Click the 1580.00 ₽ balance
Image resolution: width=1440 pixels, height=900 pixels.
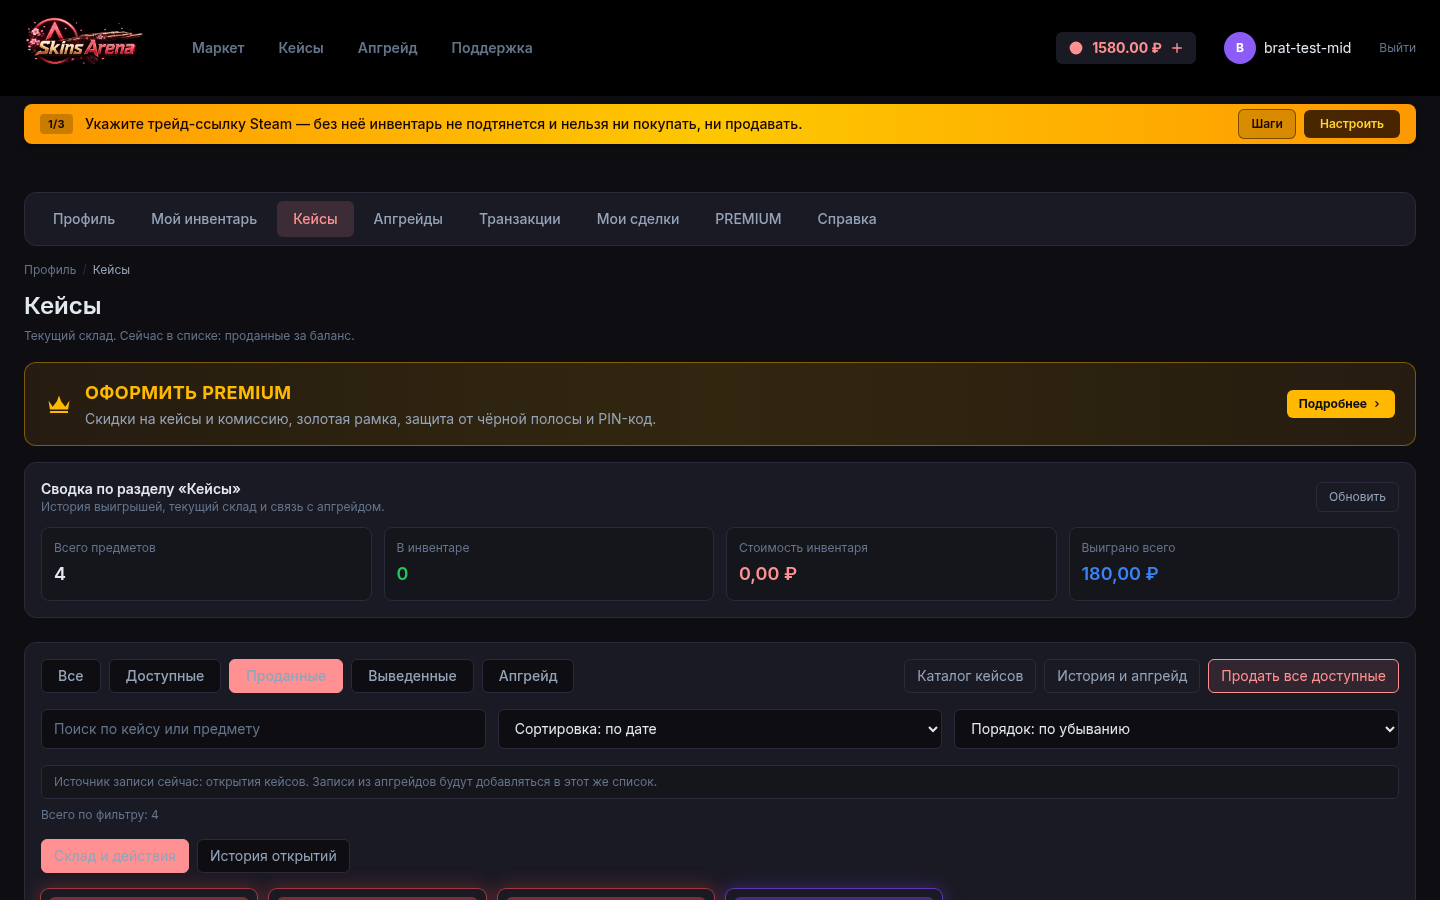pos(1127,48)
